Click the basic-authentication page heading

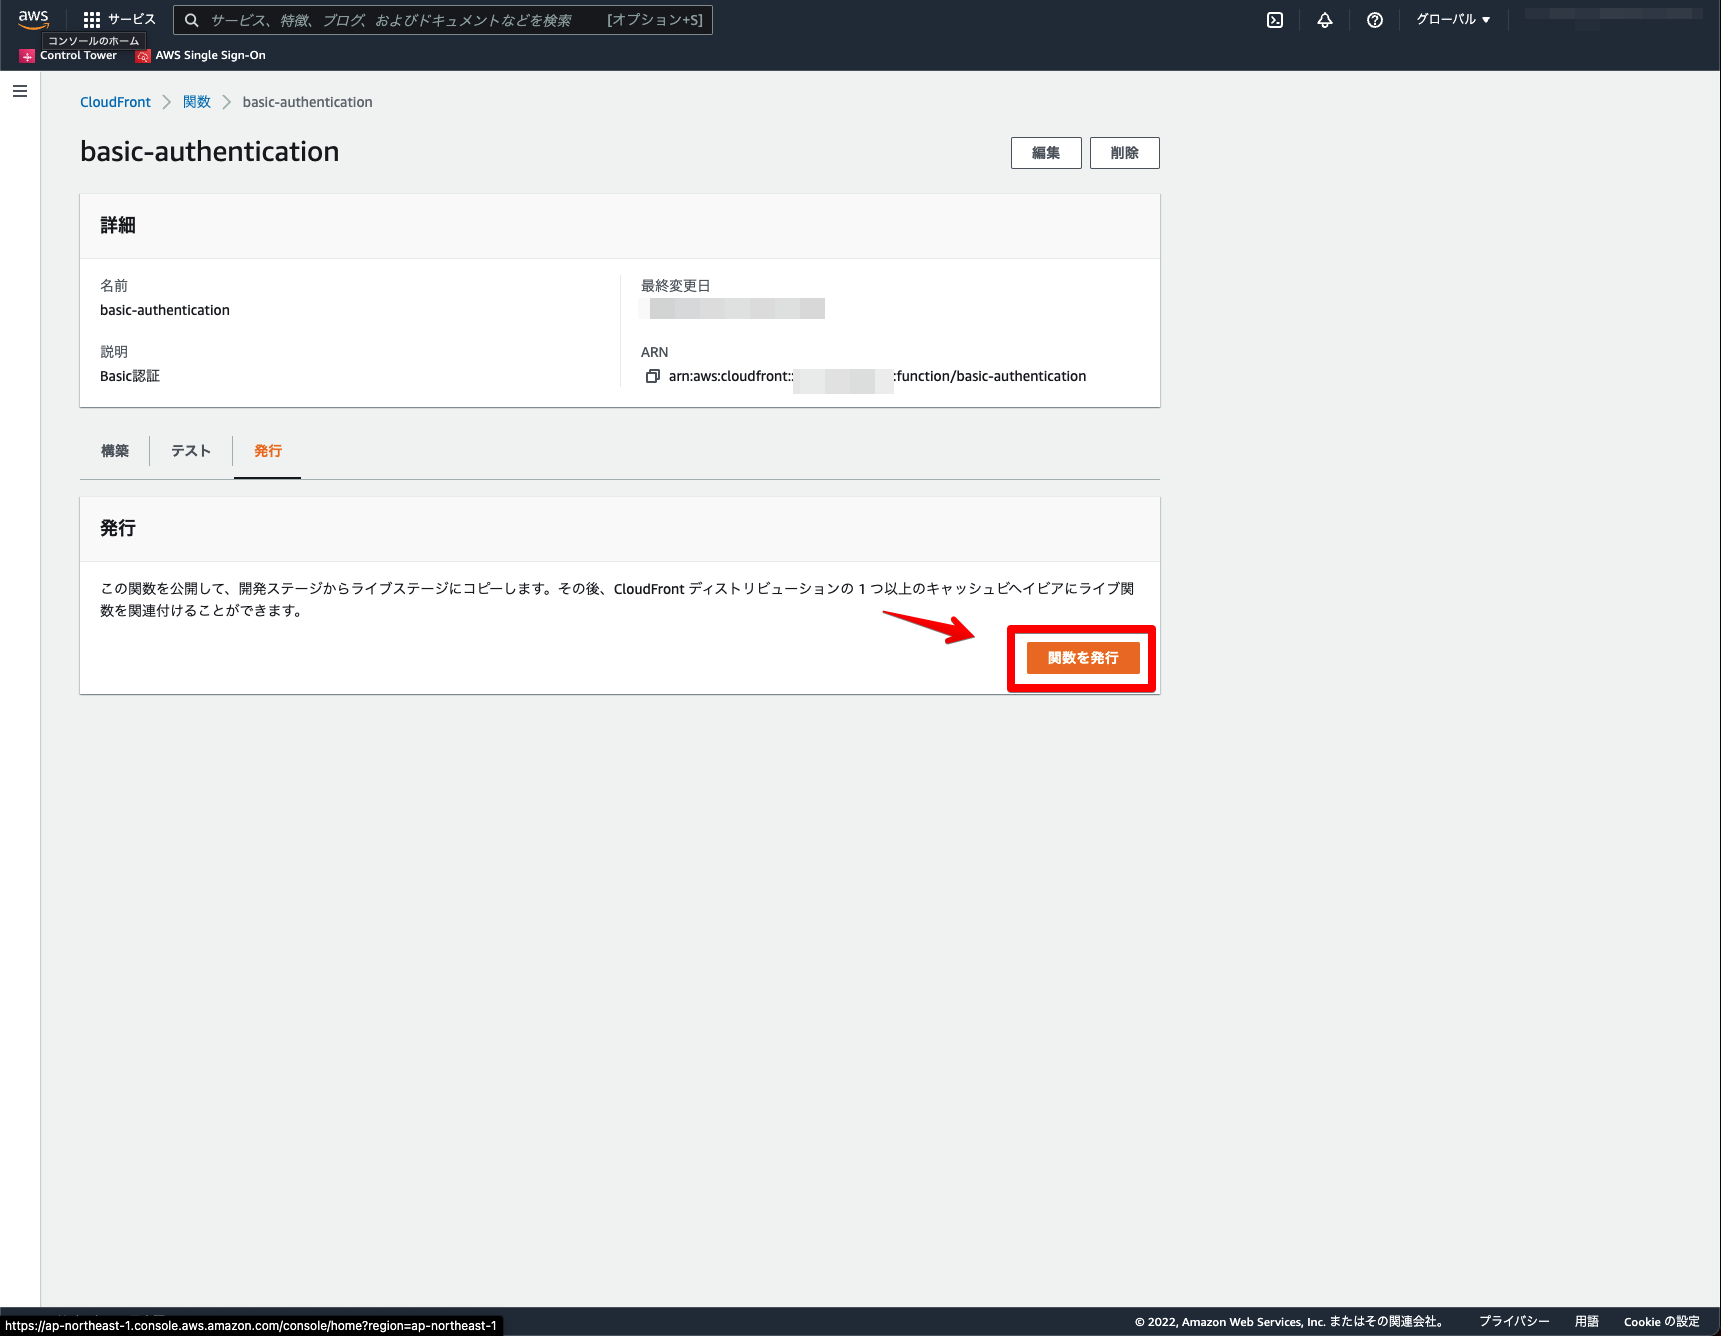(210, 152)
